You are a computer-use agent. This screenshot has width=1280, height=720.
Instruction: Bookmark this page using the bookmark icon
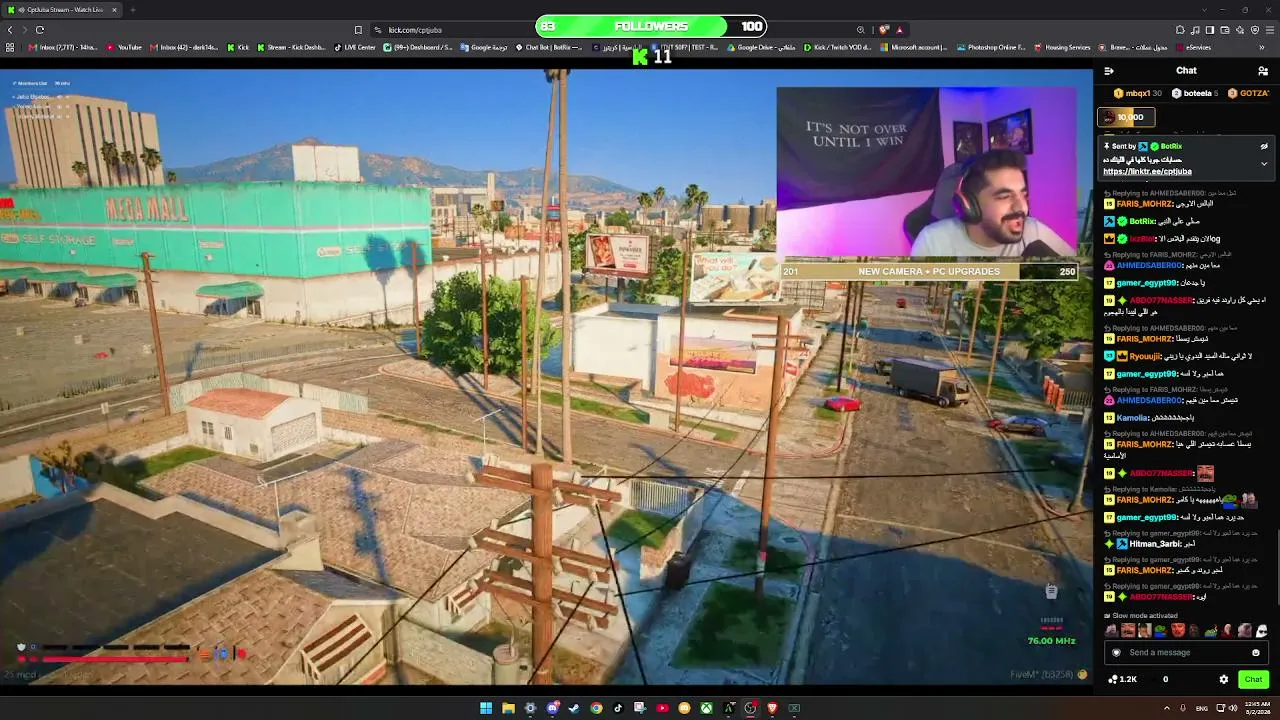[x=358, y=30]
